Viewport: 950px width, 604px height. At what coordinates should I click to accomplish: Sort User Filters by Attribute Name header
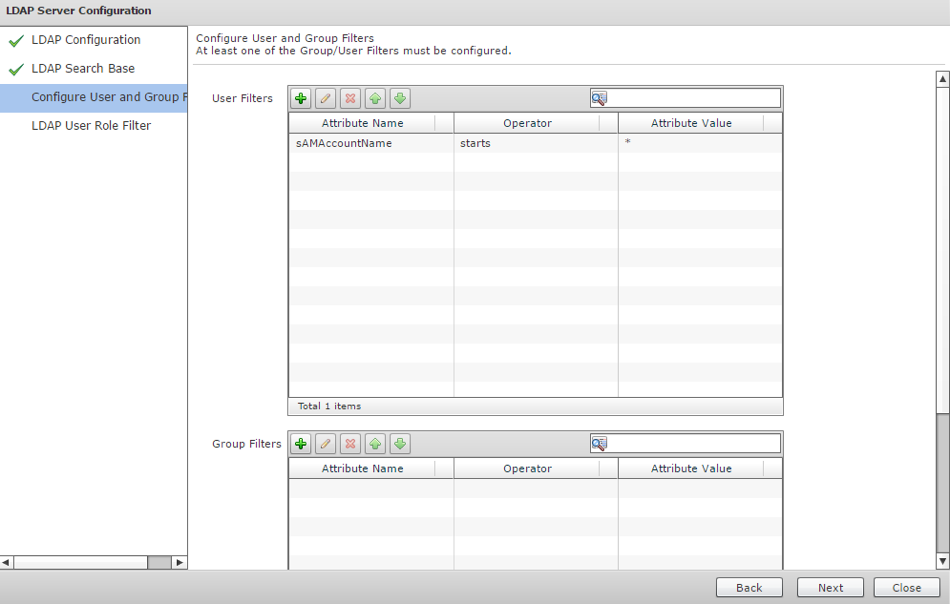pyautogui.click(x=362, y=123)
